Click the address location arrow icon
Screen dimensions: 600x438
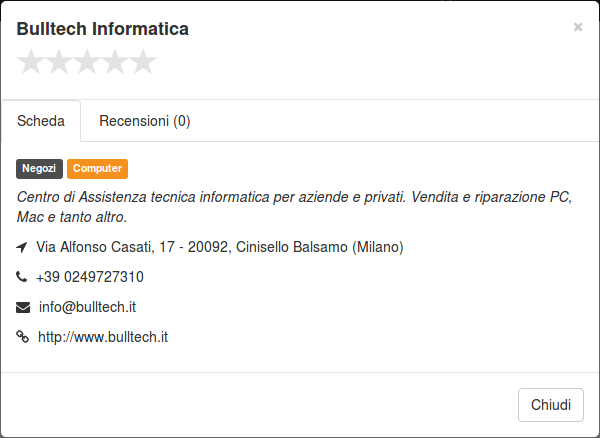[22, 247]
